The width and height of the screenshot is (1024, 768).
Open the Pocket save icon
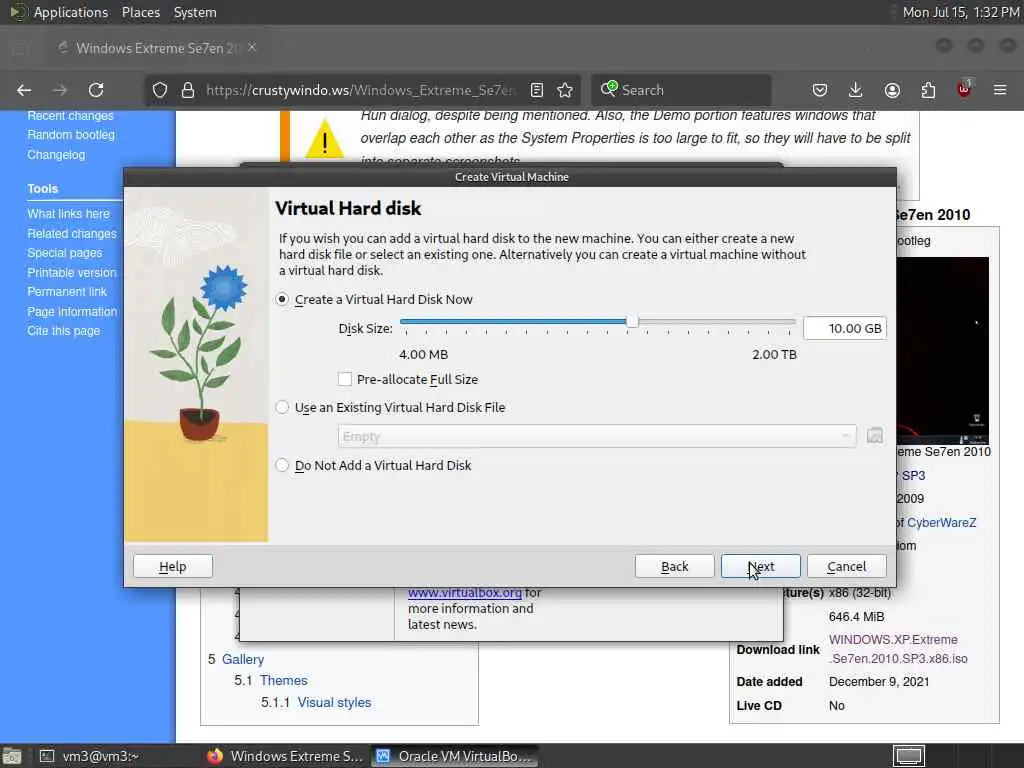(x=820, y=90)
